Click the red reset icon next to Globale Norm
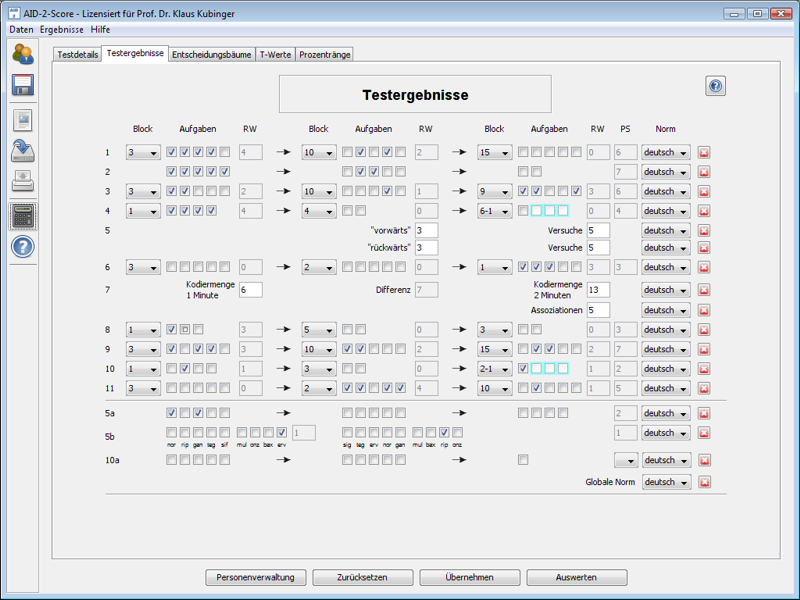800x600 pixels. (704, 483)
